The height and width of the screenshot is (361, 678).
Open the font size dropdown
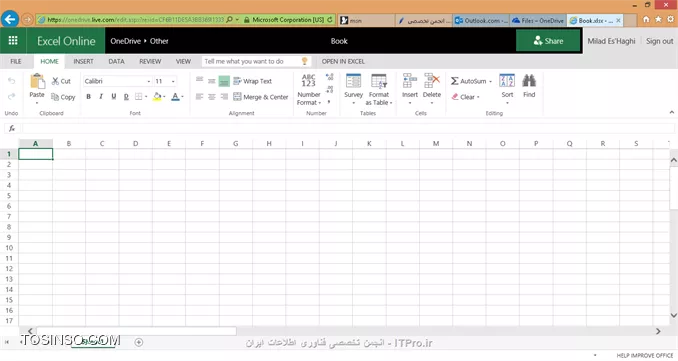pyautogui.click(x=173, y=81)
